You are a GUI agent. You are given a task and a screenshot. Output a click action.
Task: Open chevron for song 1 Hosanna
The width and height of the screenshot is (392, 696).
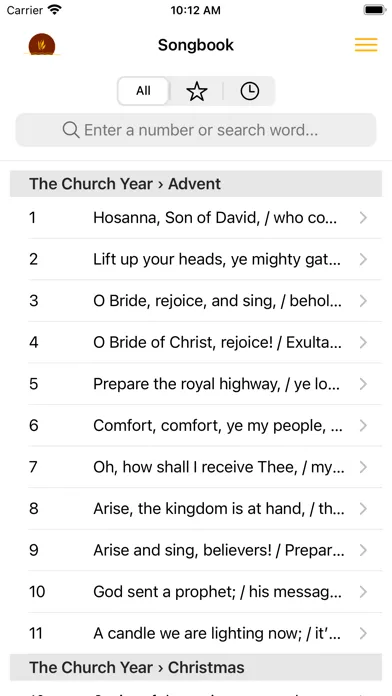click(363, 218)
